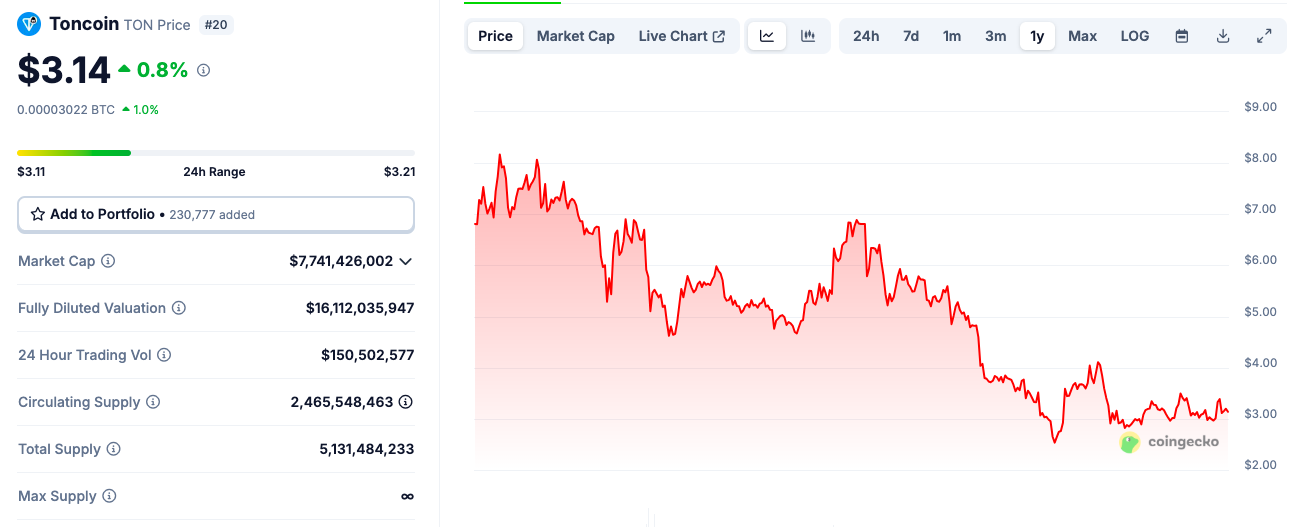Show info for Fully Diluted Valuation
This screenshot has width=1290, height=527.
tap(179, 308)
